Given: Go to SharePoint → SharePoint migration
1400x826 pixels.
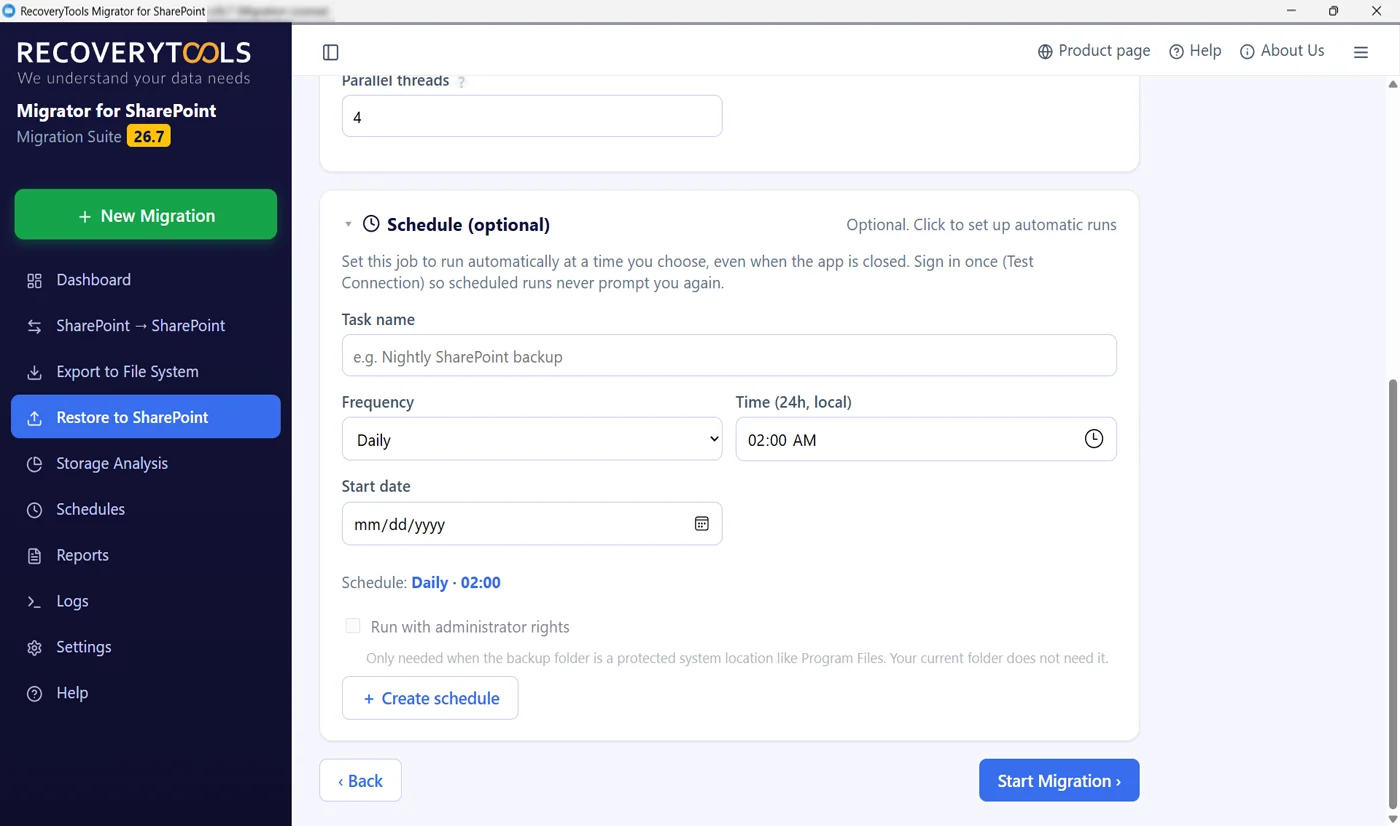Looking at the screenshot, I should 146,326.
